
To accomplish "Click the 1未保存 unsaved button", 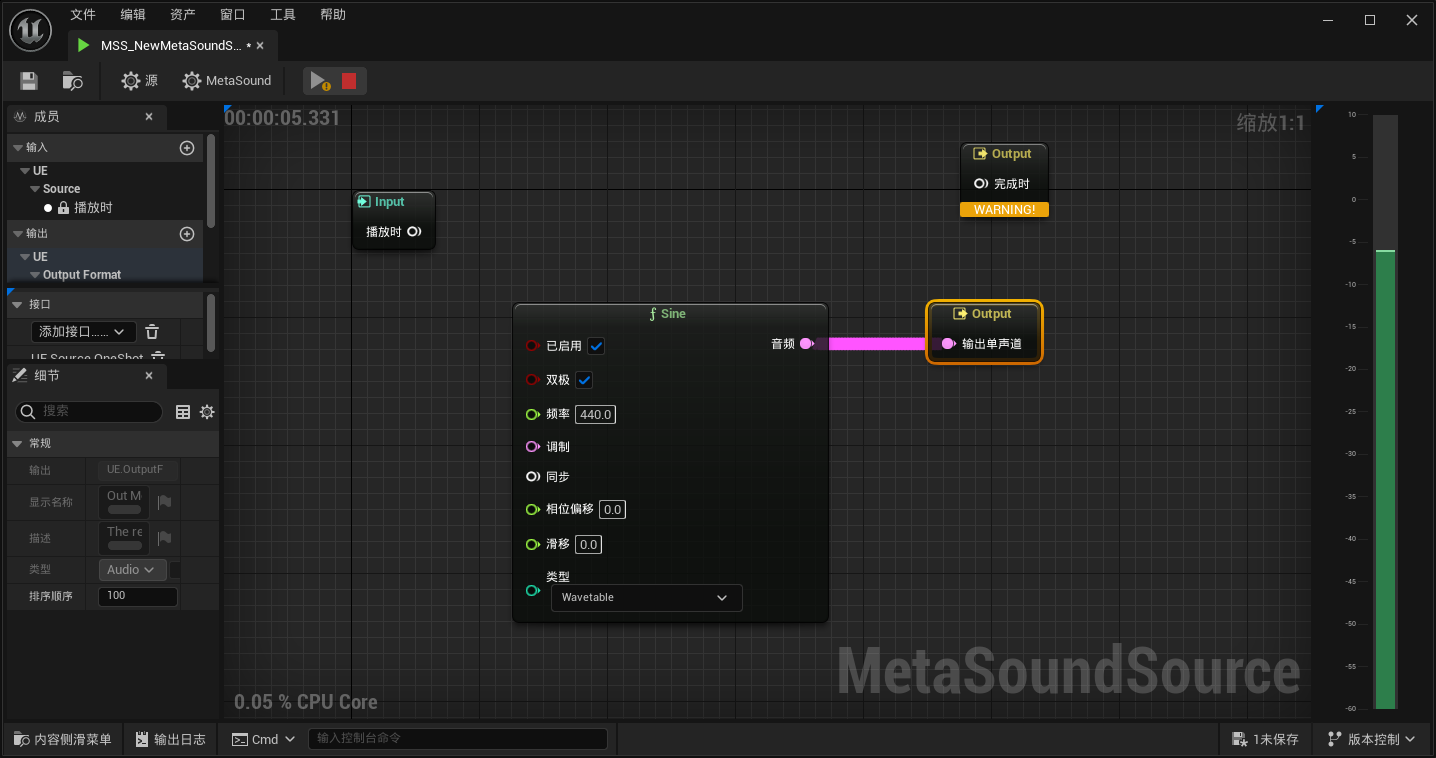I will coord(1267,740).
